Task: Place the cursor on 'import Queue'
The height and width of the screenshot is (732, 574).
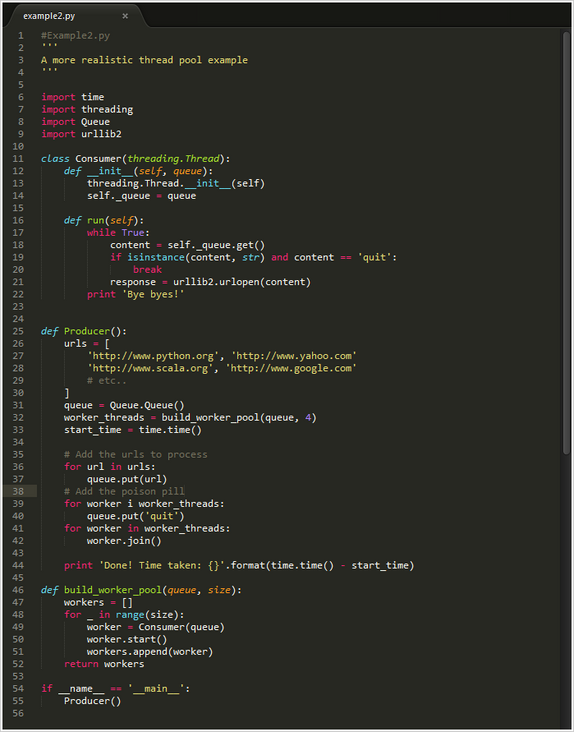Action: pos(76,122)
